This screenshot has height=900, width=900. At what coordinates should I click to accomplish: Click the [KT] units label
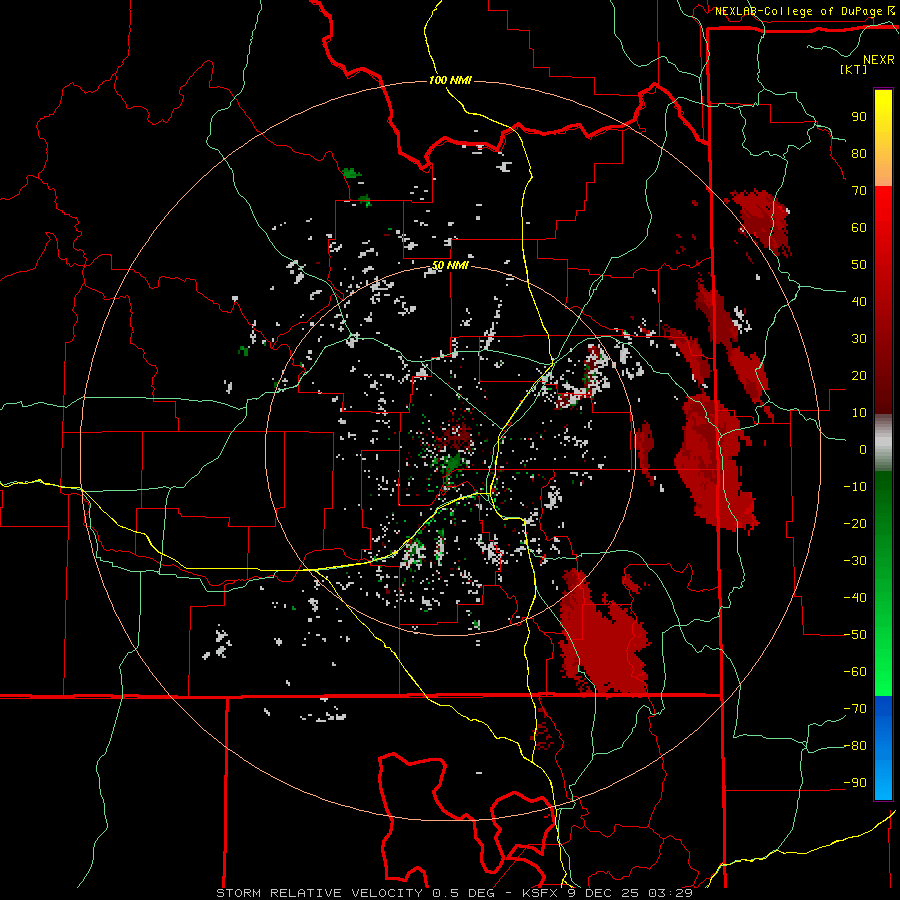pyautogui.click(x=854, y=69)
